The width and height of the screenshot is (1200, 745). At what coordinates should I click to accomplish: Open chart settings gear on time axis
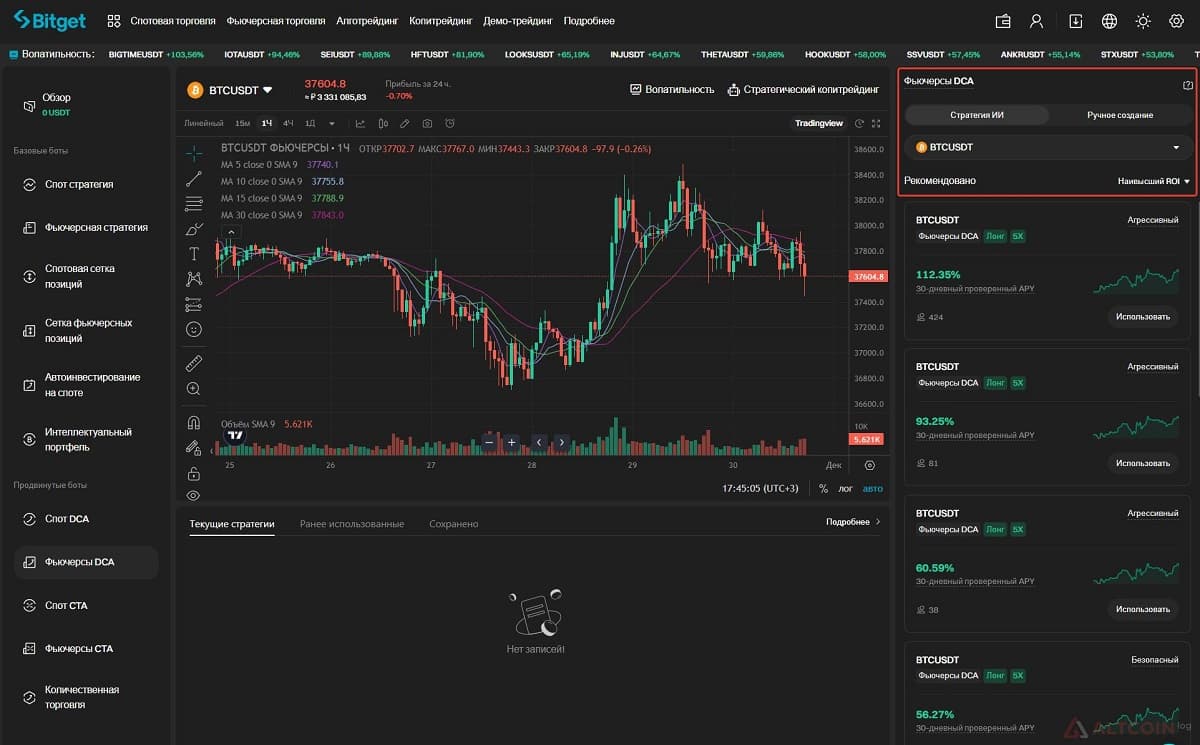point(869,465)
